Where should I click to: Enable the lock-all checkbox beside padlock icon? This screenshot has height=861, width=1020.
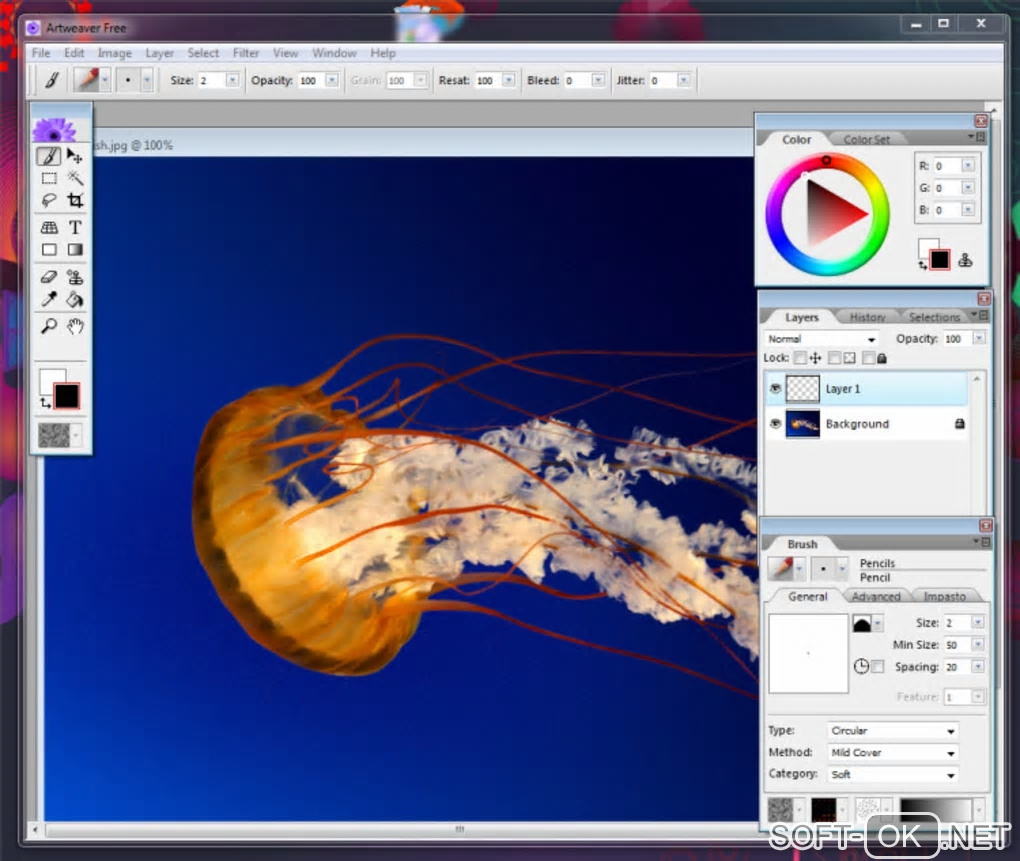point(868,358)
